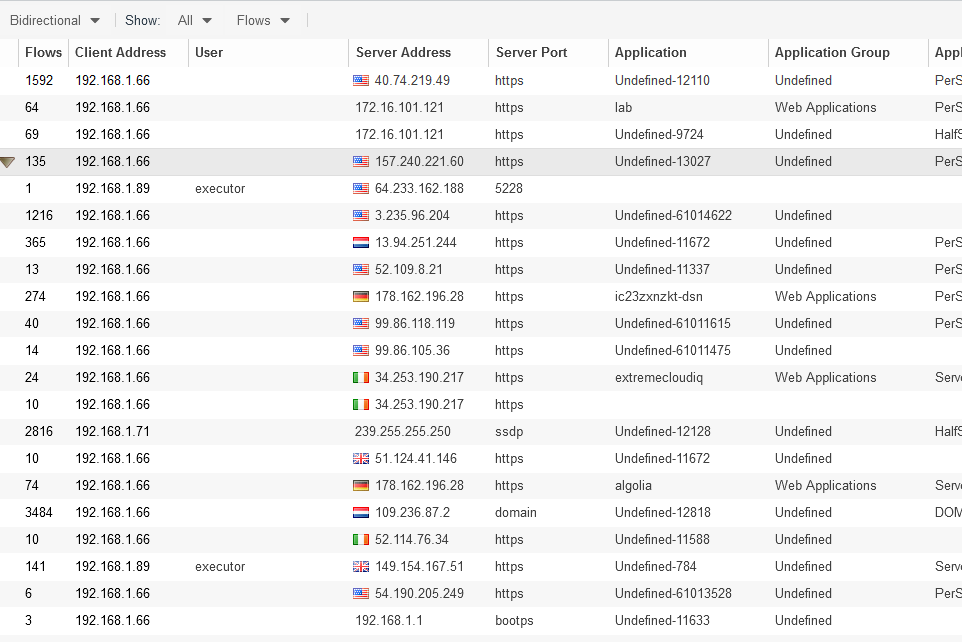Click the Irish flag beside 52.114.76.34
Image resolution: width=962 pixels, height=642 pixels.
click(x=361, y=540)
